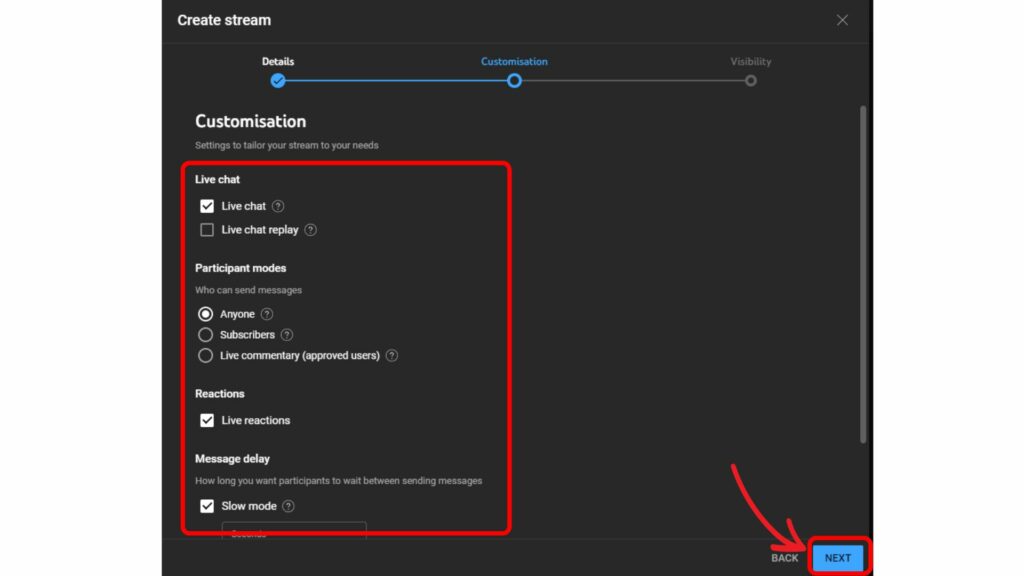
Task: Close the Create stream dialog
Action: (x=842, y=20)
